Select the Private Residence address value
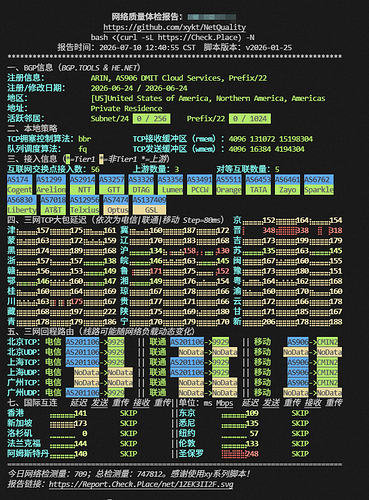The image size is (369, 500). point(126,108)
